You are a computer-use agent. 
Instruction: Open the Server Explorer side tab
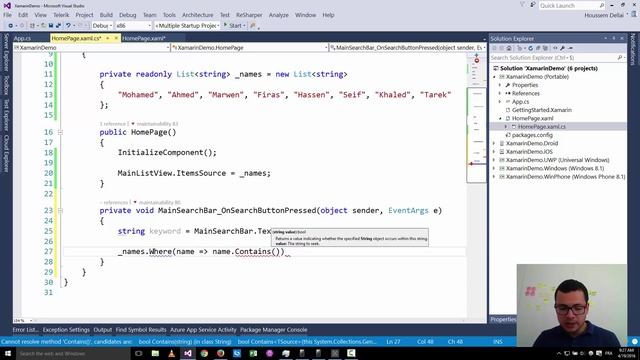coord(6,53)
